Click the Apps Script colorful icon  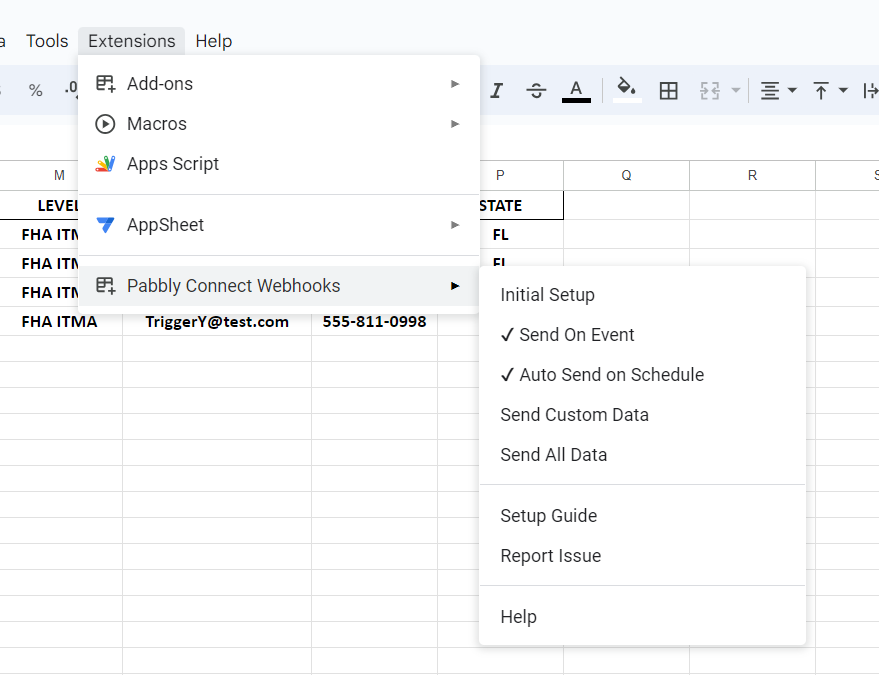click(x=105, y=164)
